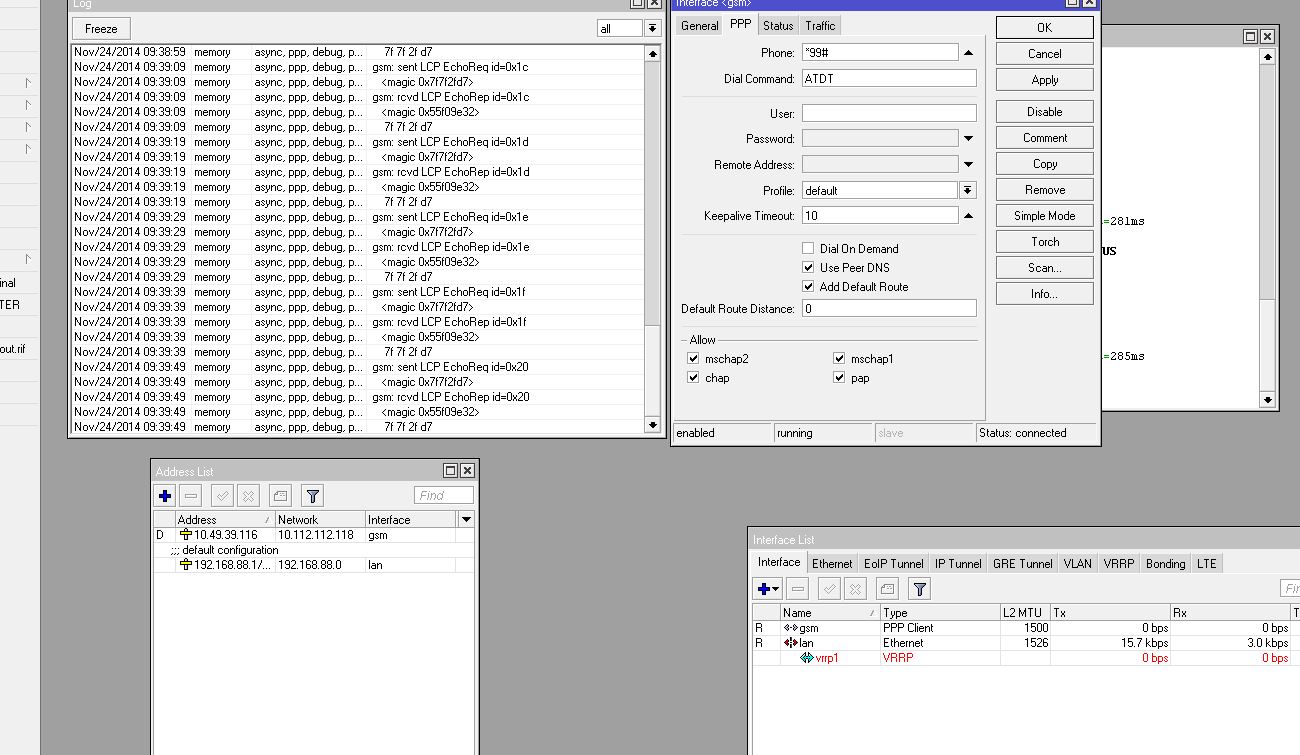This screenshot has height=755, width=1300.
Task: Open the Bonding tab
Action: tap(1166, 564)
